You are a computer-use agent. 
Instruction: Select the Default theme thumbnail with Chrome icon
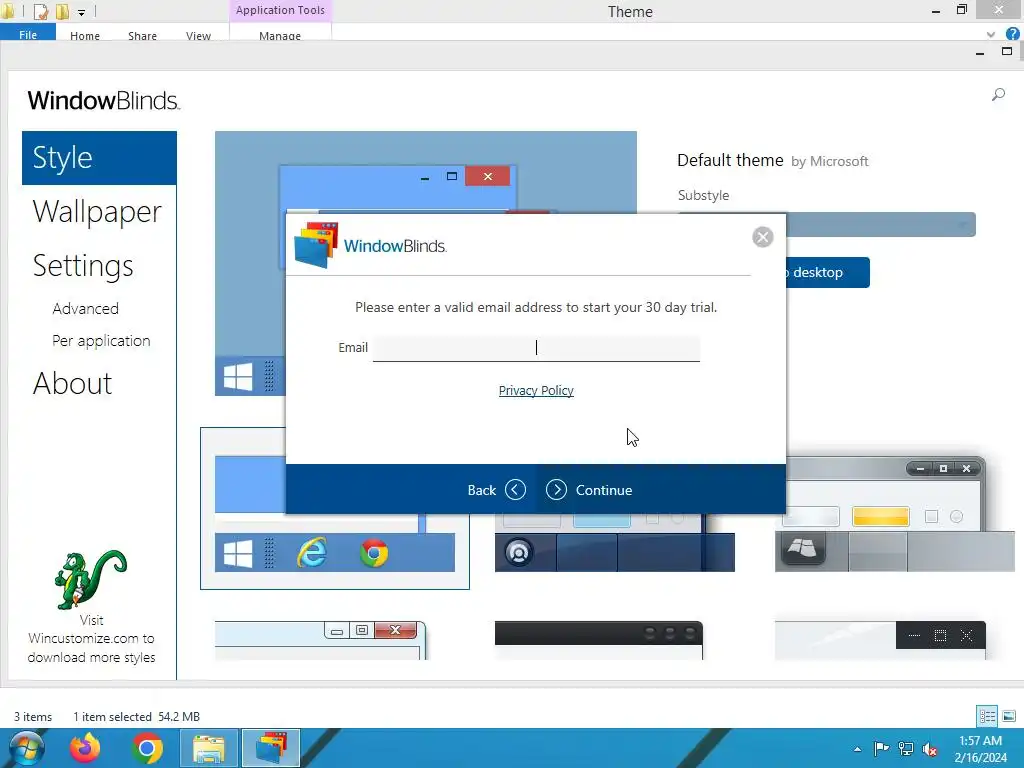[x=335, y=509]
